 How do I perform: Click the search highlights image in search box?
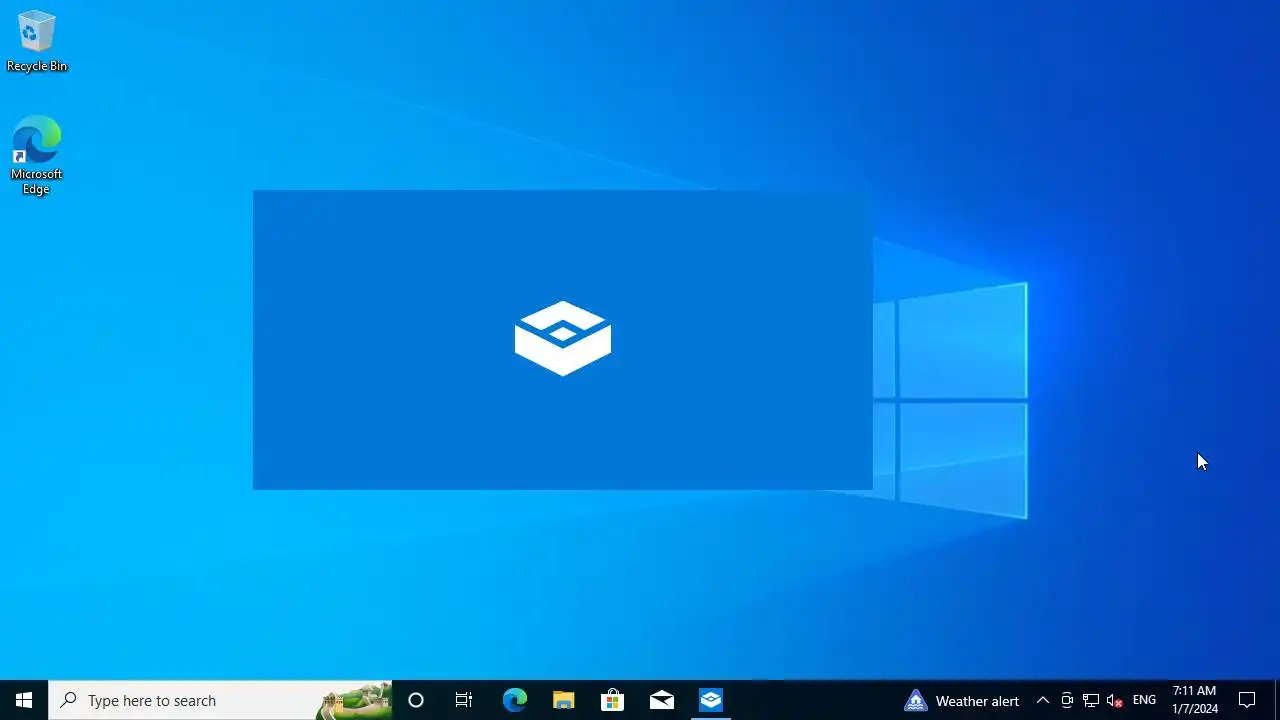[x=354, y=700]
